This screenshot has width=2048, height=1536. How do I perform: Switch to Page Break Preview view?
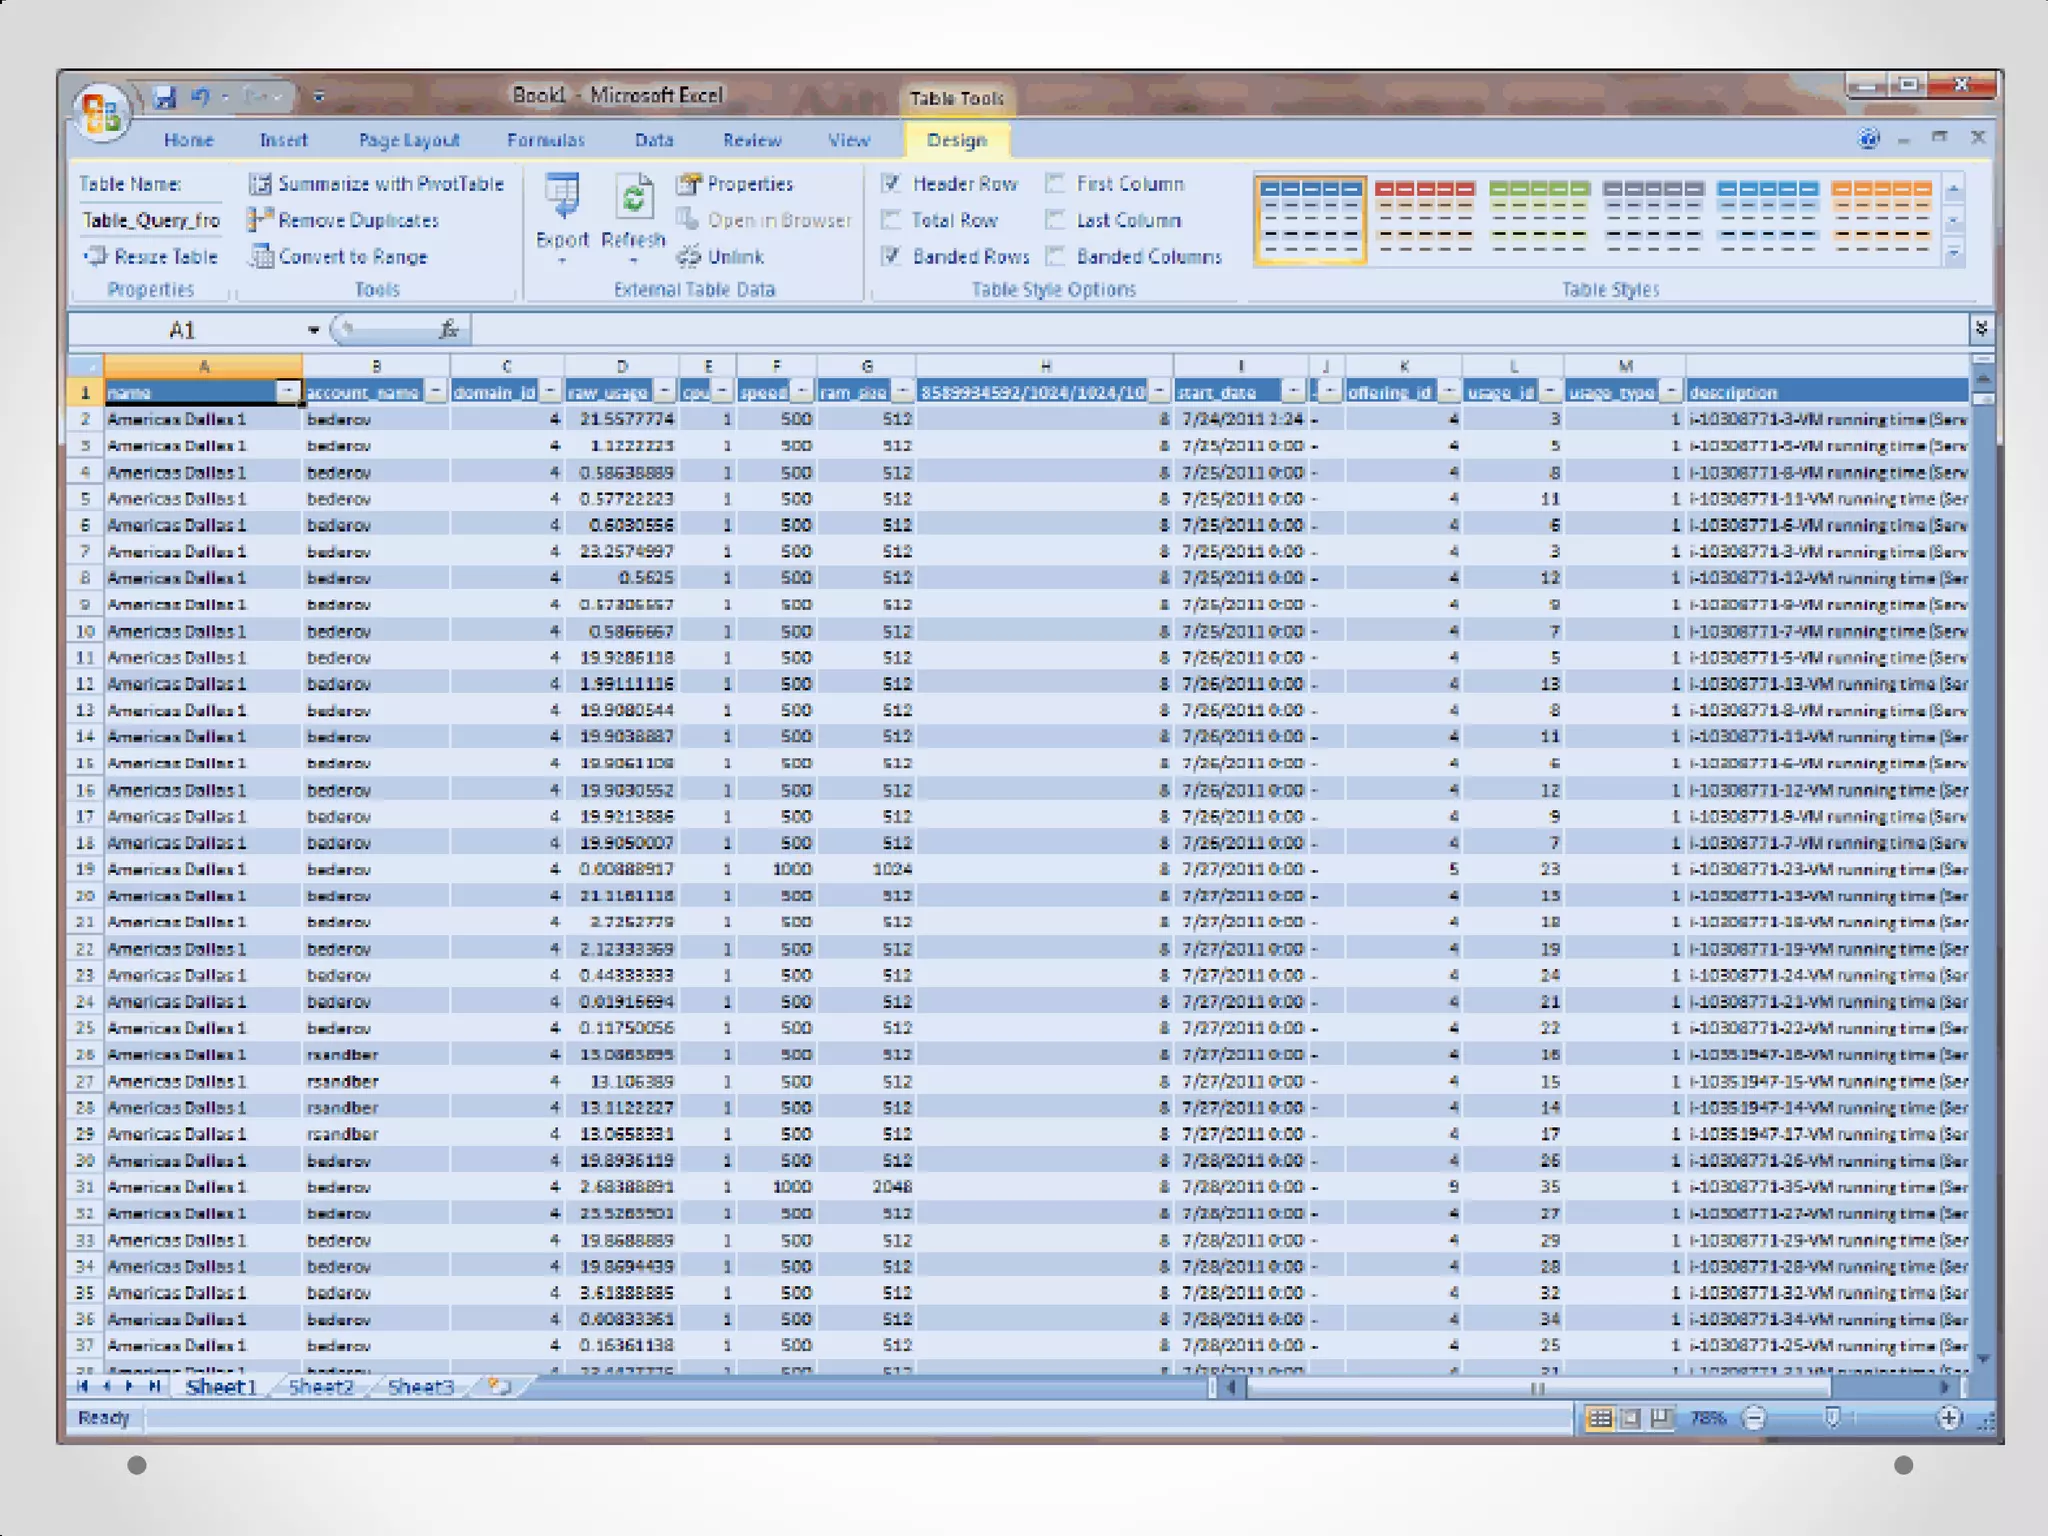(x=1661, y=1418)
